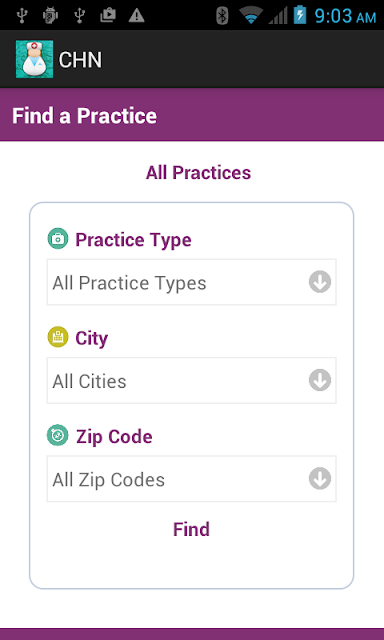Screen dimensions: 384x640
Task: Tap the Find a Practice header bar
Action: [192, 116]
